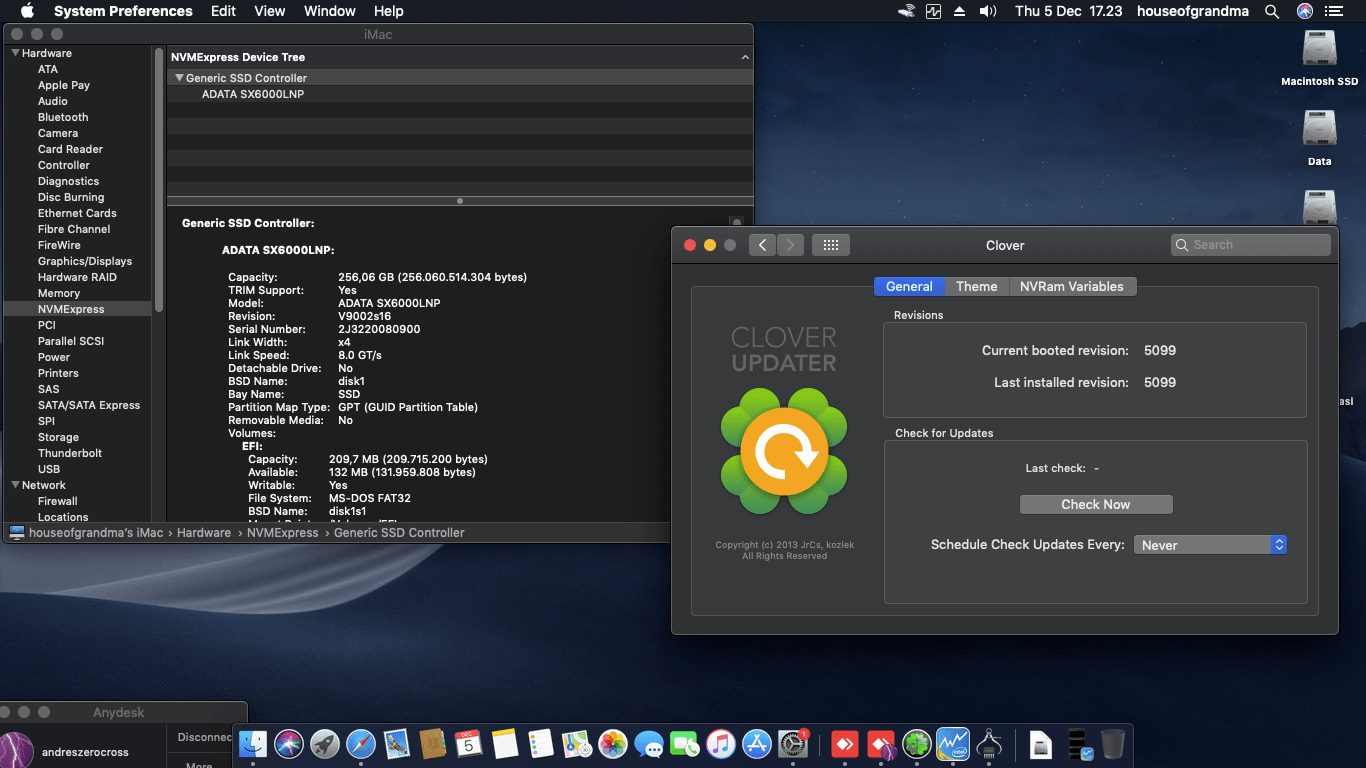Viewport: 1366px width, 768px height.
Task: Open Messages in the dock
Action: tap(649, 744)
